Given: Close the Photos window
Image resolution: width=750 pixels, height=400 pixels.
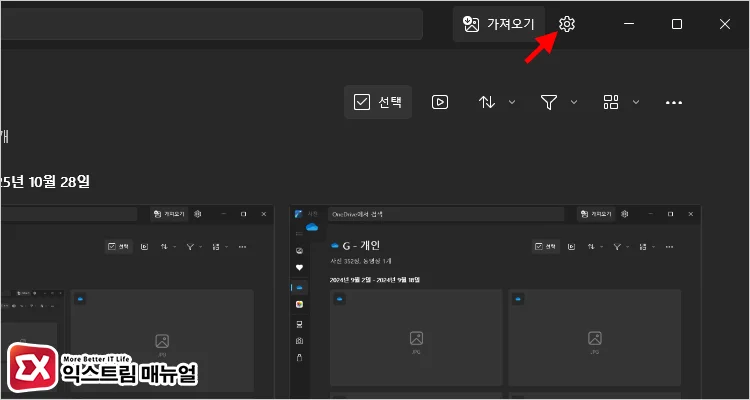Looking at the screenshot, I should [725, 24].
